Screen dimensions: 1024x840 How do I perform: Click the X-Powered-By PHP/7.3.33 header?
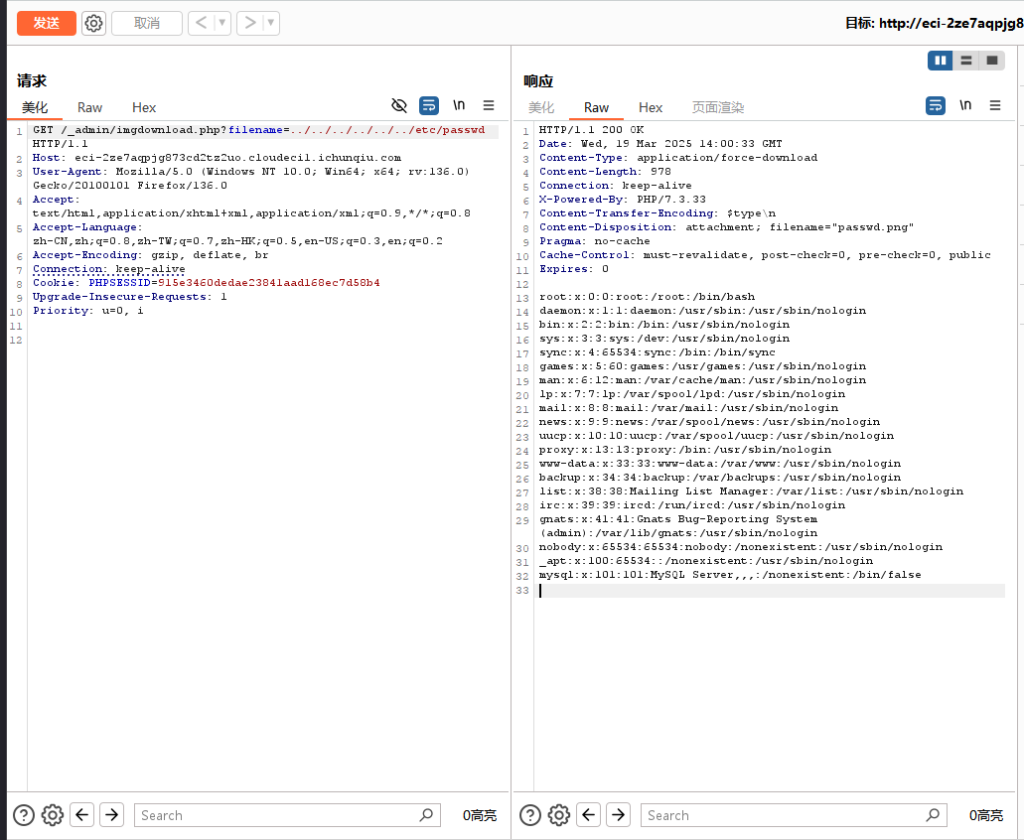622,199
